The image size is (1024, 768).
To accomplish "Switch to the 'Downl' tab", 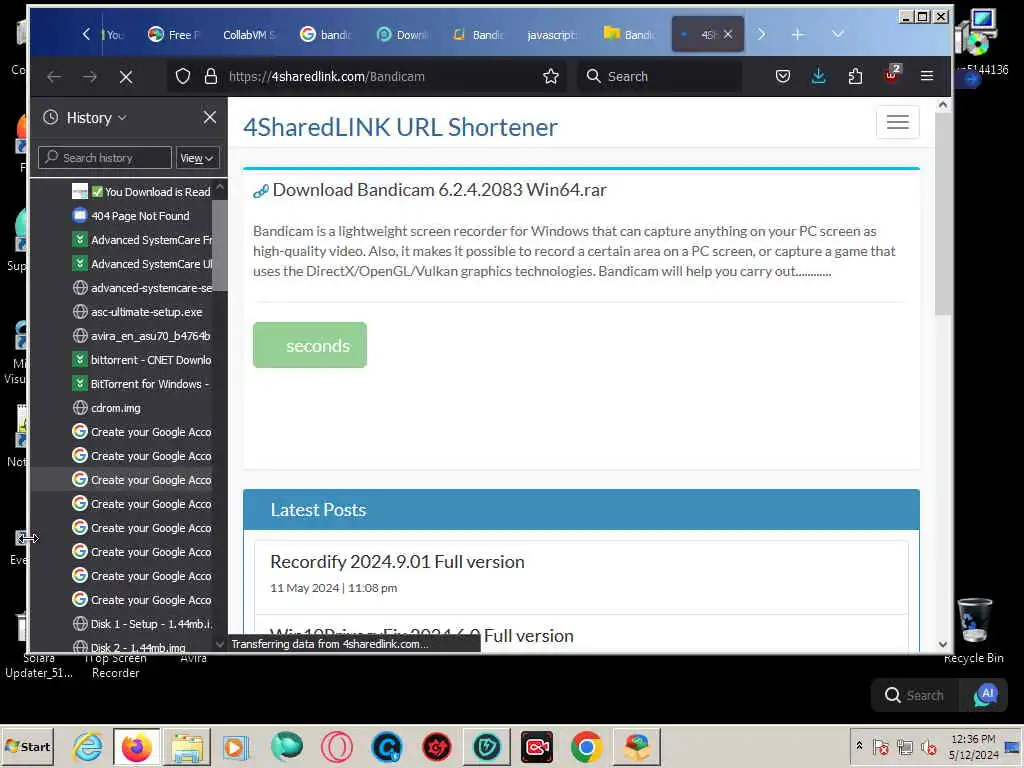I will tap(402, 35).
